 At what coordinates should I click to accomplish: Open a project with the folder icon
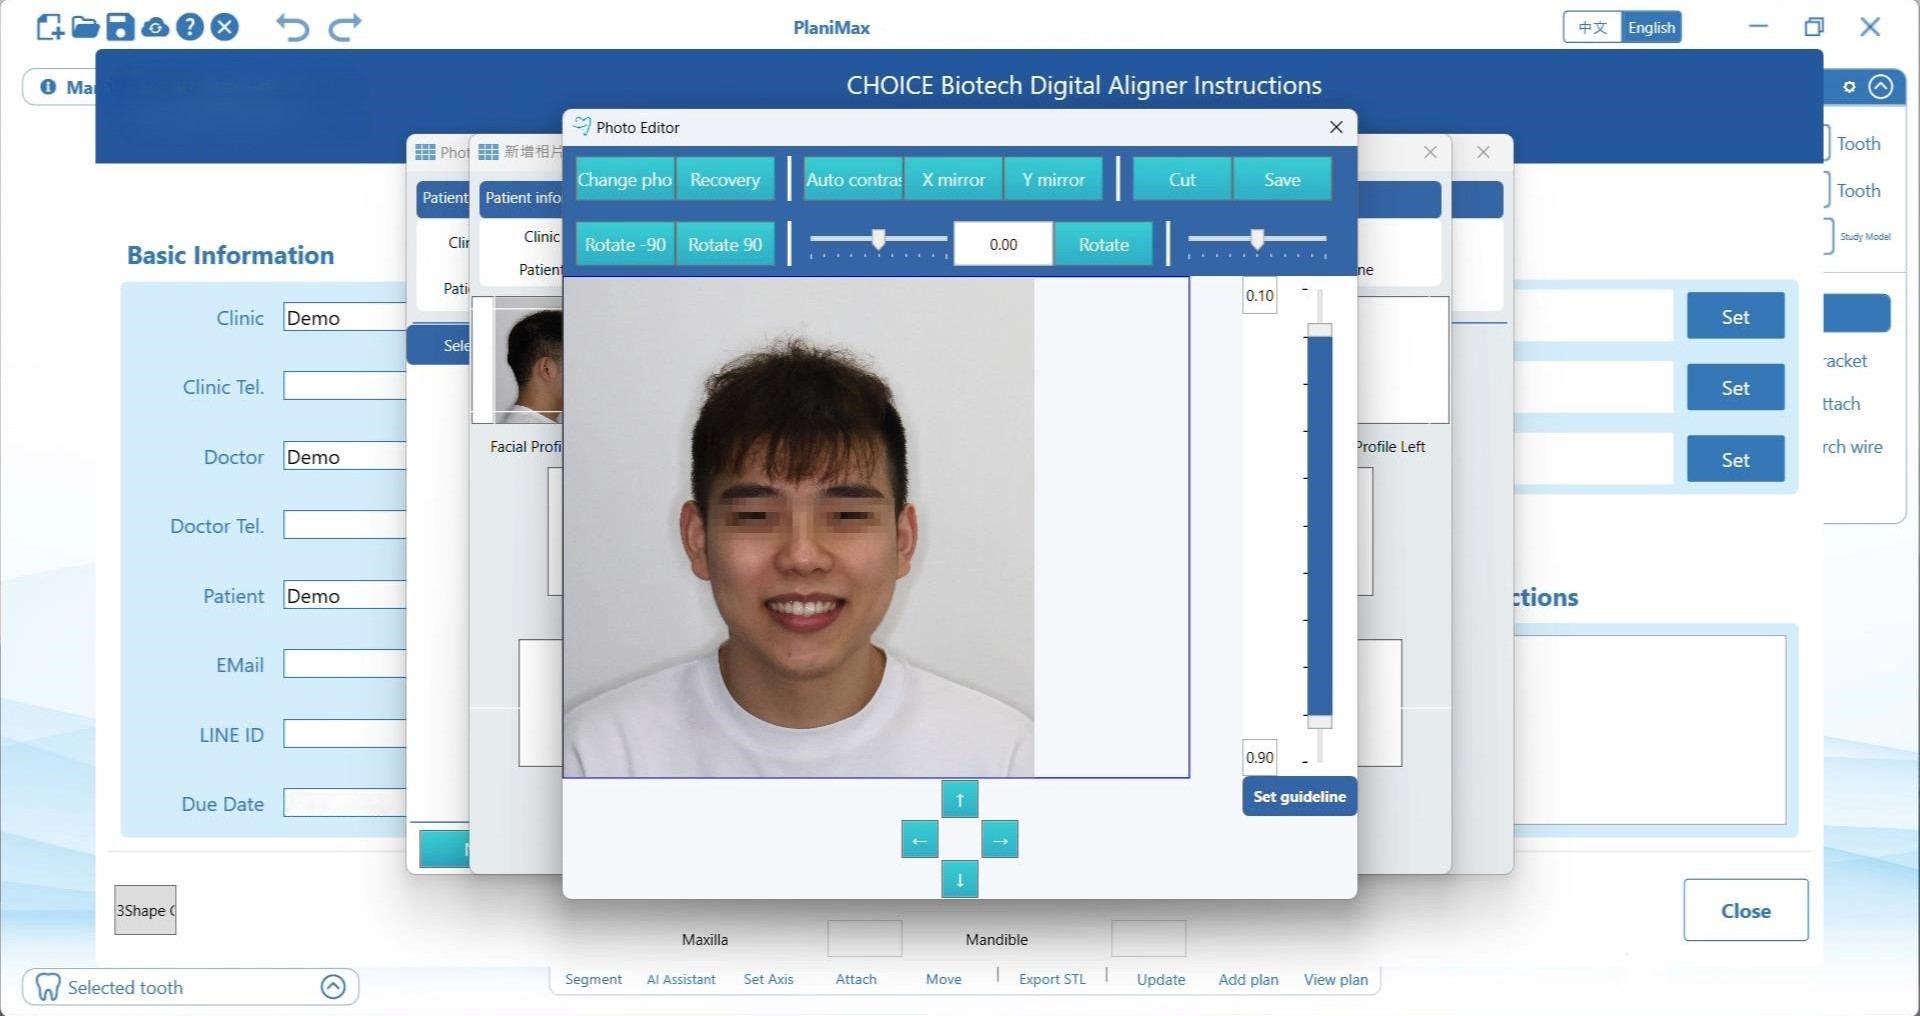[85, 27]
